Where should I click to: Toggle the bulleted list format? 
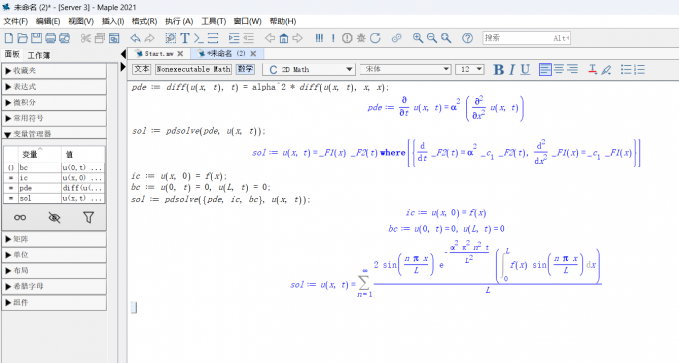626,69
